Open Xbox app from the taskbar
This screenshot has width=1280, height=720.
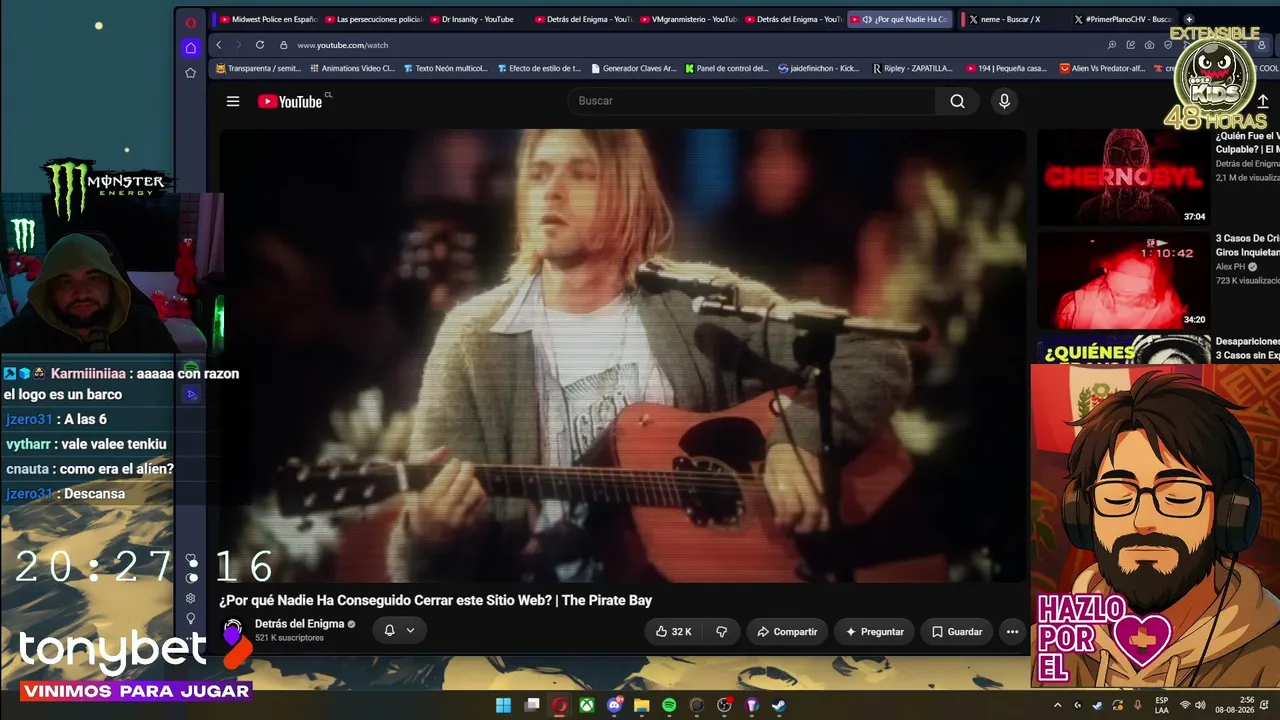tap(587, 705)
